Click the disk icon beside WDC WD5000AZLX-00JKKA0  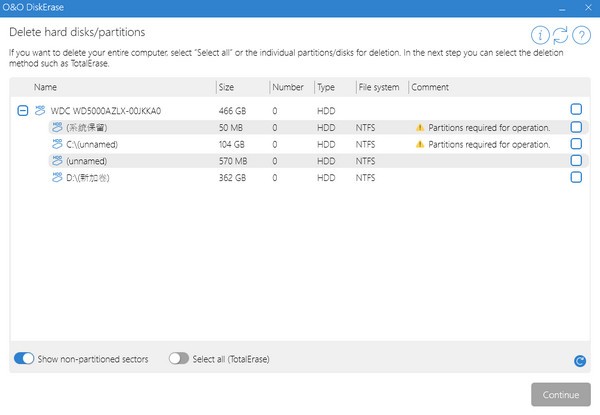[40, 111]
